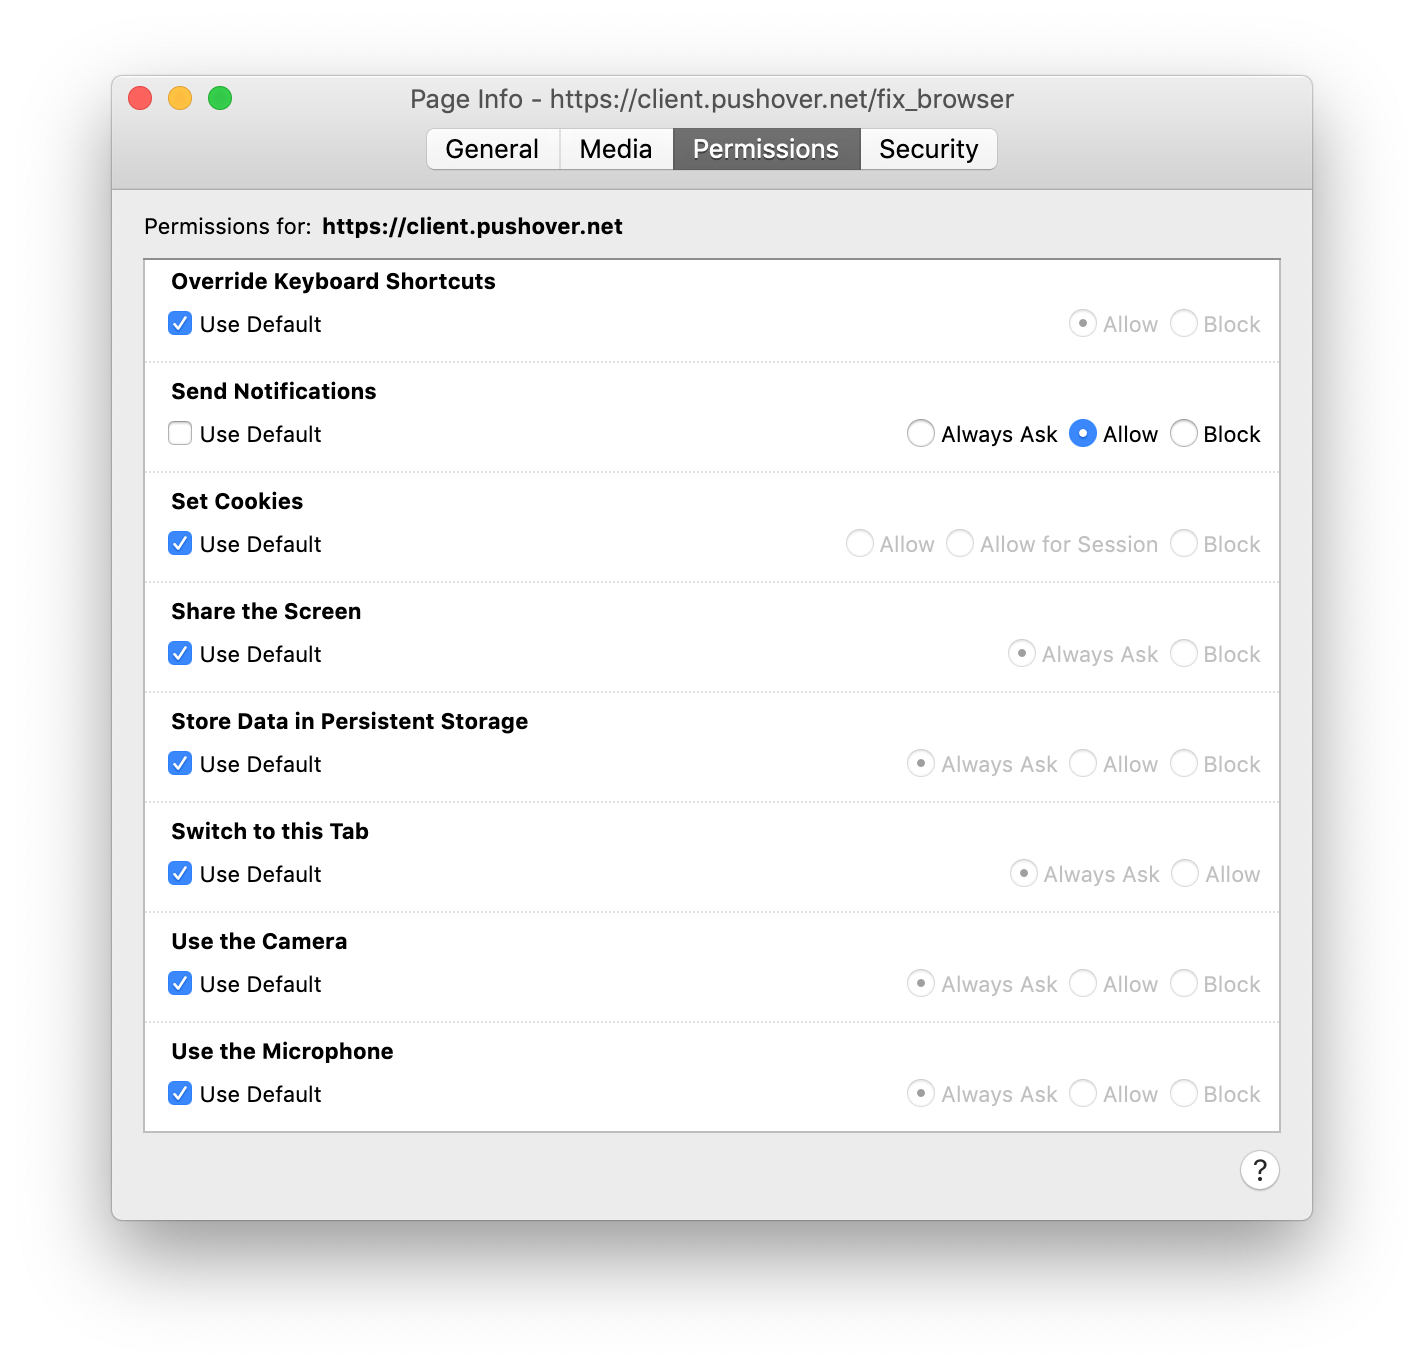
Task: Switch to the Security tab
Action: tap(928, 148)
